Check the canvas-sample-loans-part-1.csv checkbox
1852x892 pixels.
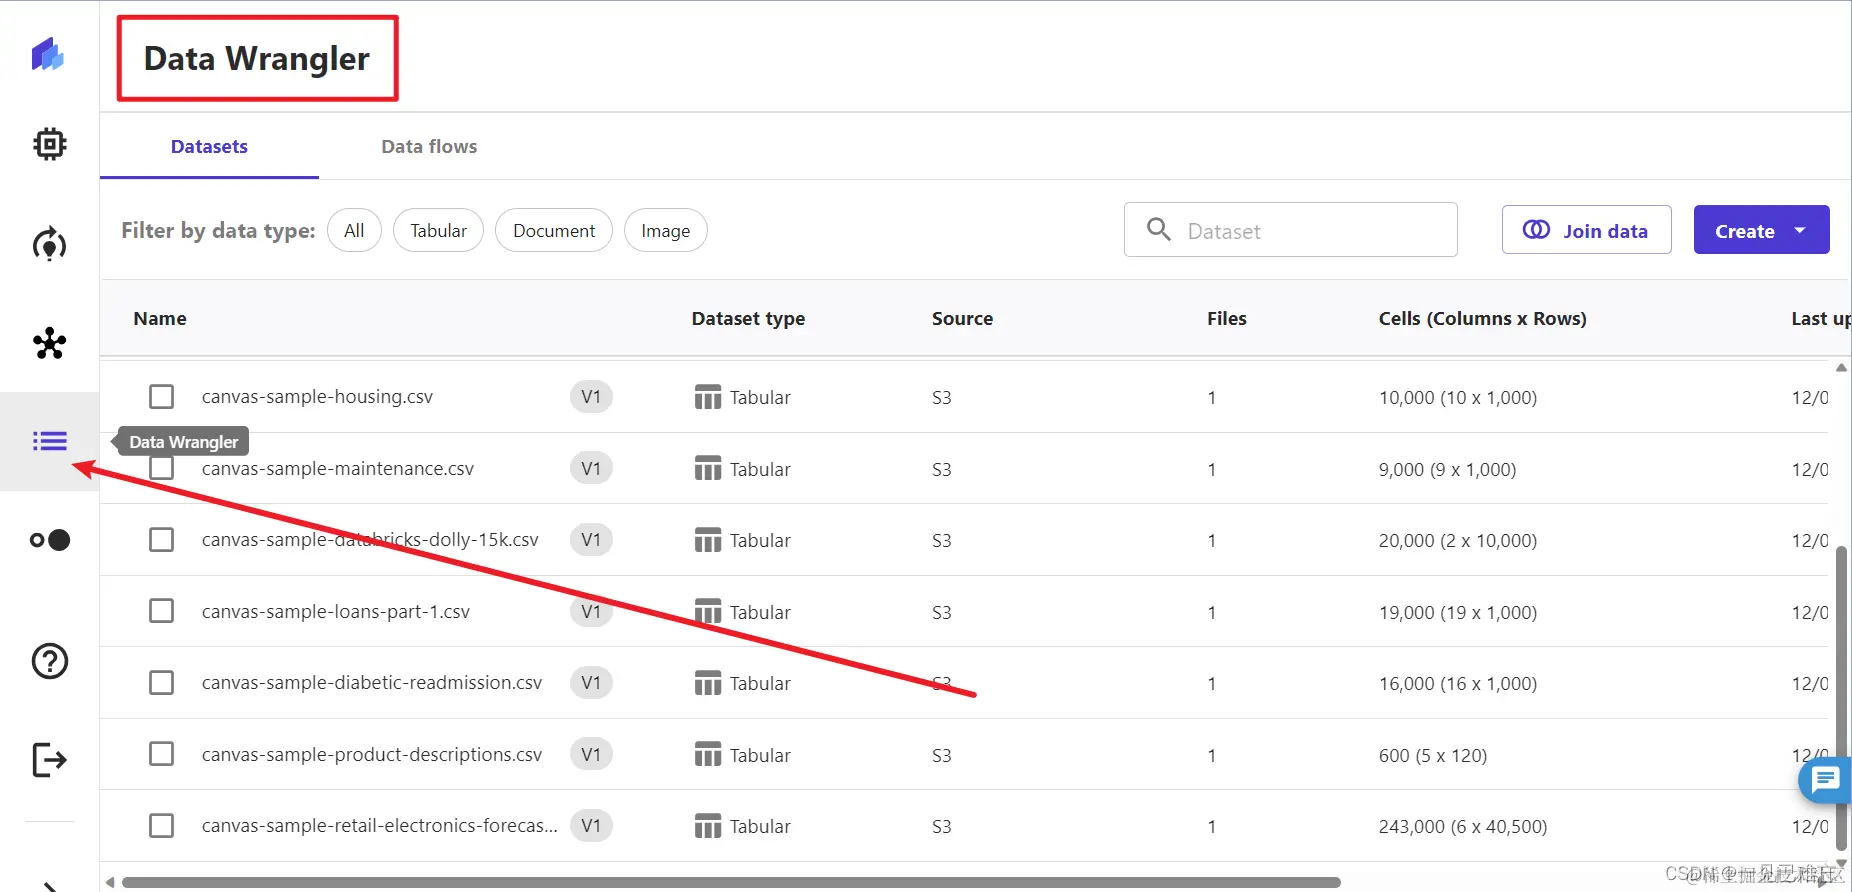161,611
